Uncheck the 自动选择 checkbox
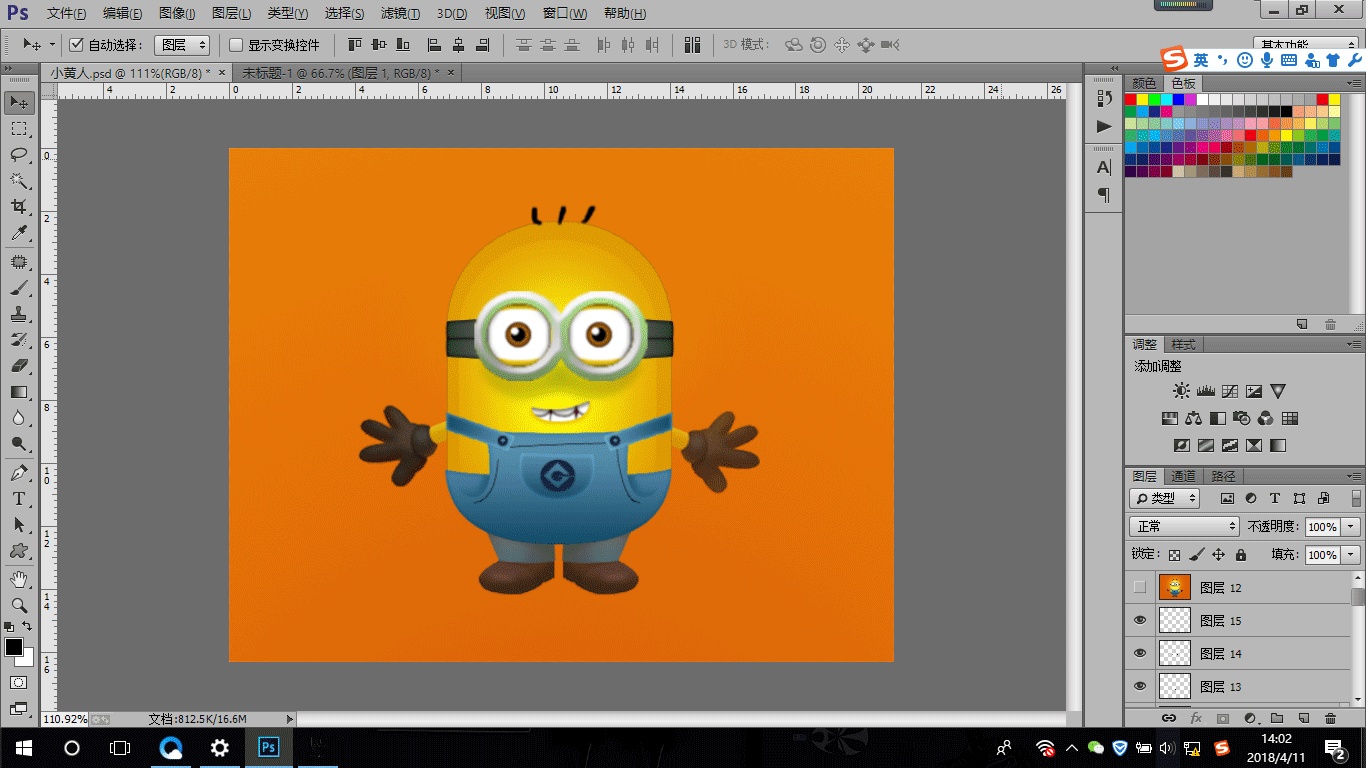This screenshot has height=768, width=1366. pos(77,45)
